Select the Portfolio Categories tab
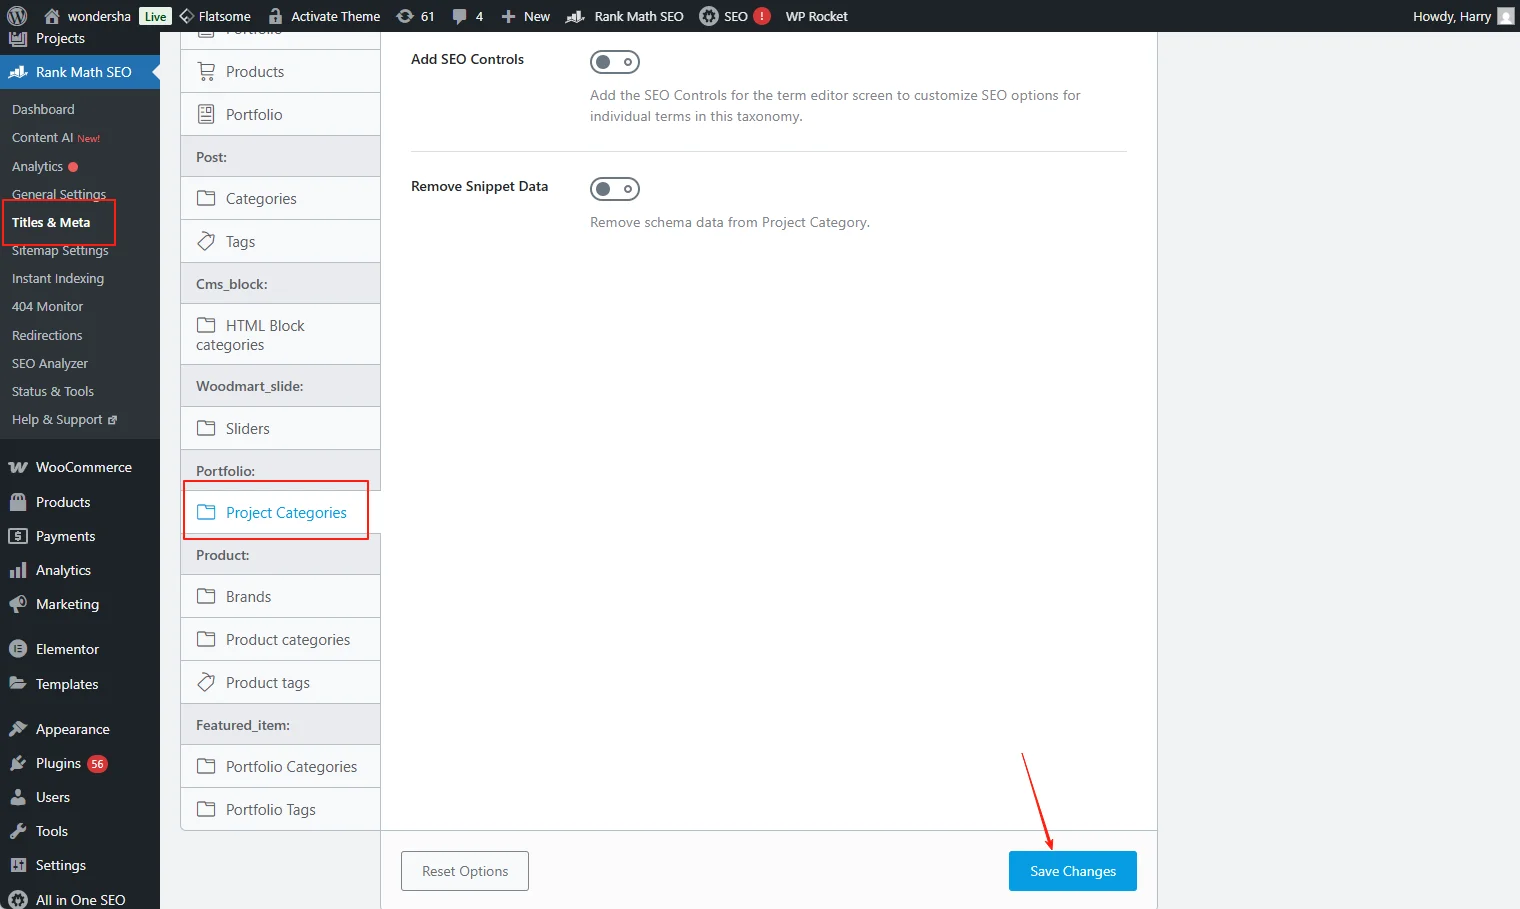 [x=280, y=766]
